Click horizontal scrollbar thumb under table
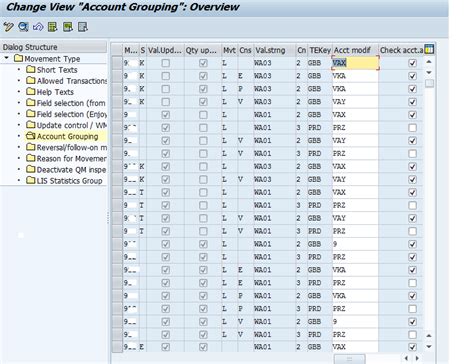 point(350,359)
